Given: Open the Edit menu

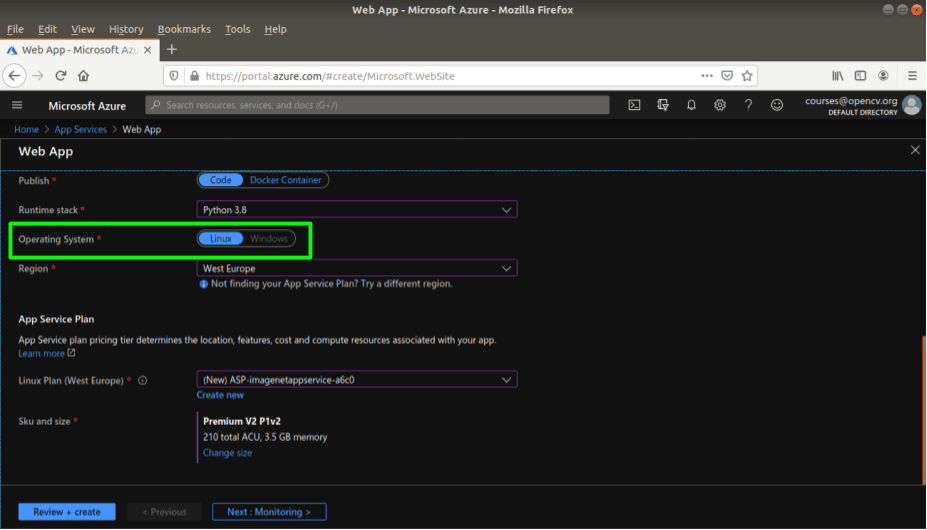Looking at the screenshot, I should [47, 29].
